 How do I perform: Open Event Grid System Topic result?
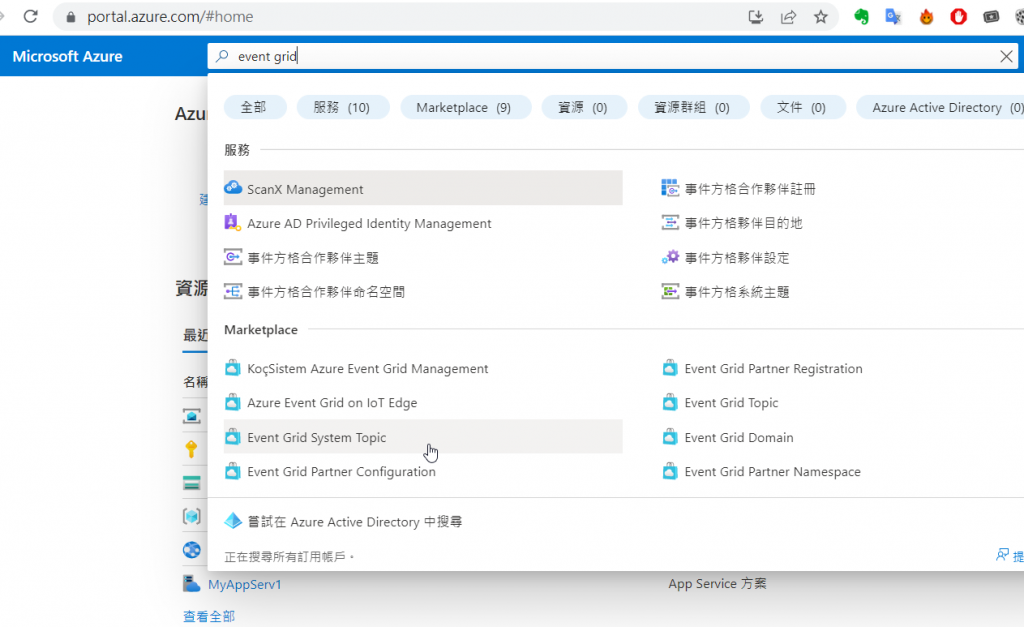423,436
